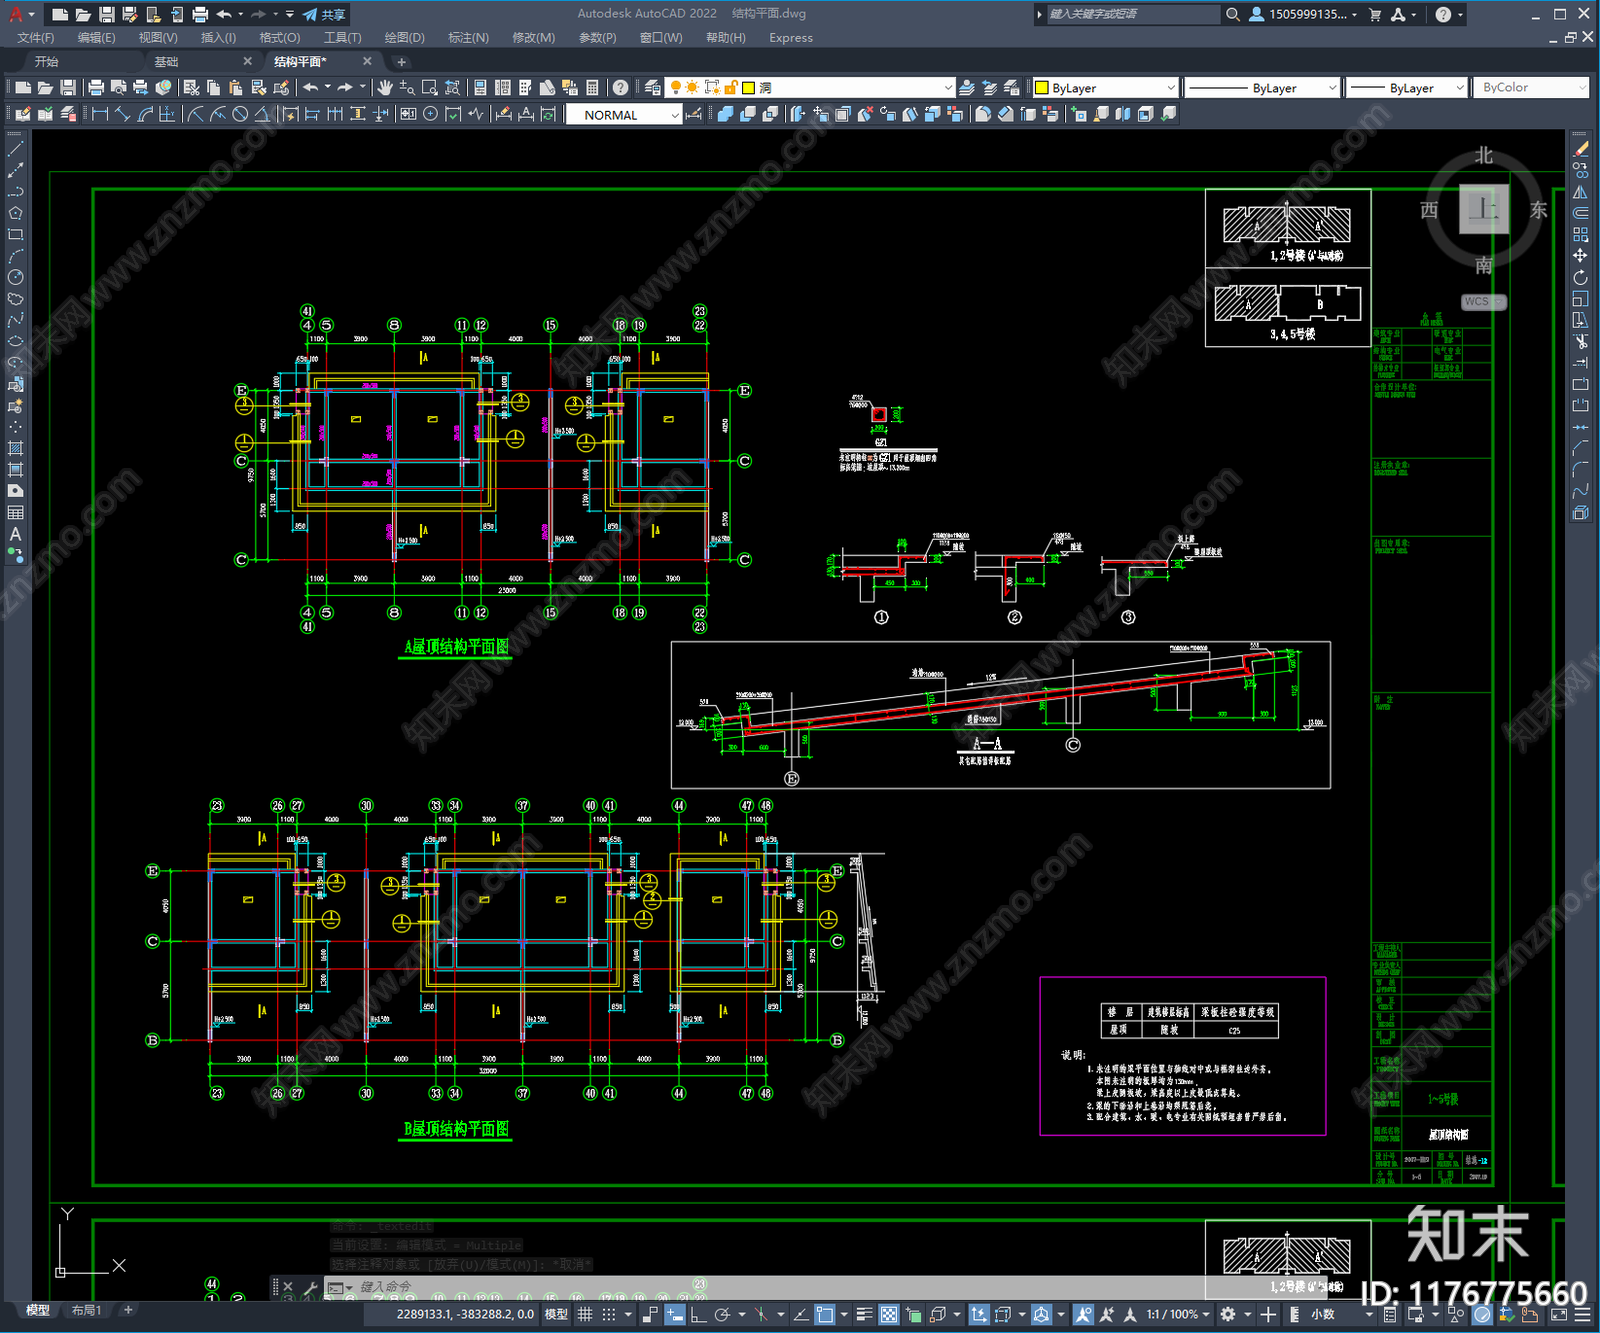The height and width of the screenshot is (1333, 1600).
Task: Undo the last action from quick access toolbar
Action: [x=224, y=14]
